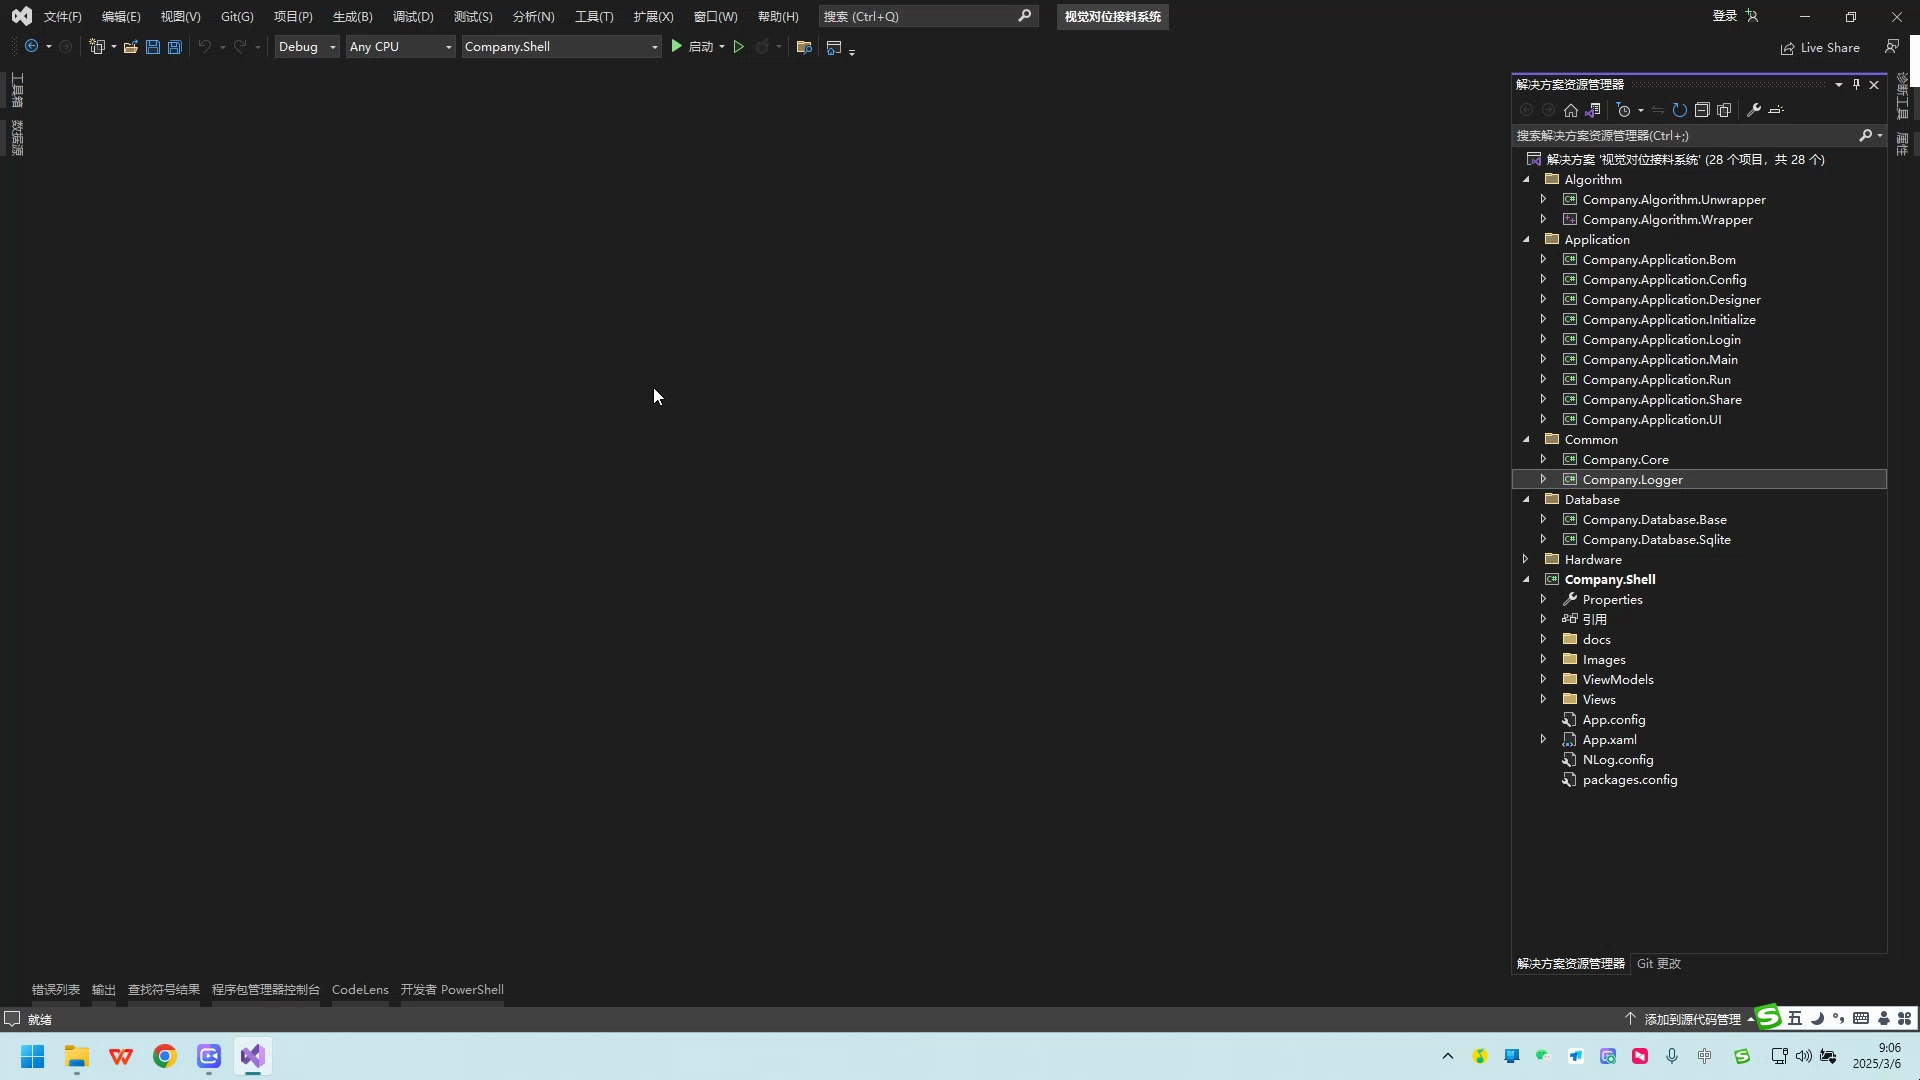Click the Live Share button

1820,48
